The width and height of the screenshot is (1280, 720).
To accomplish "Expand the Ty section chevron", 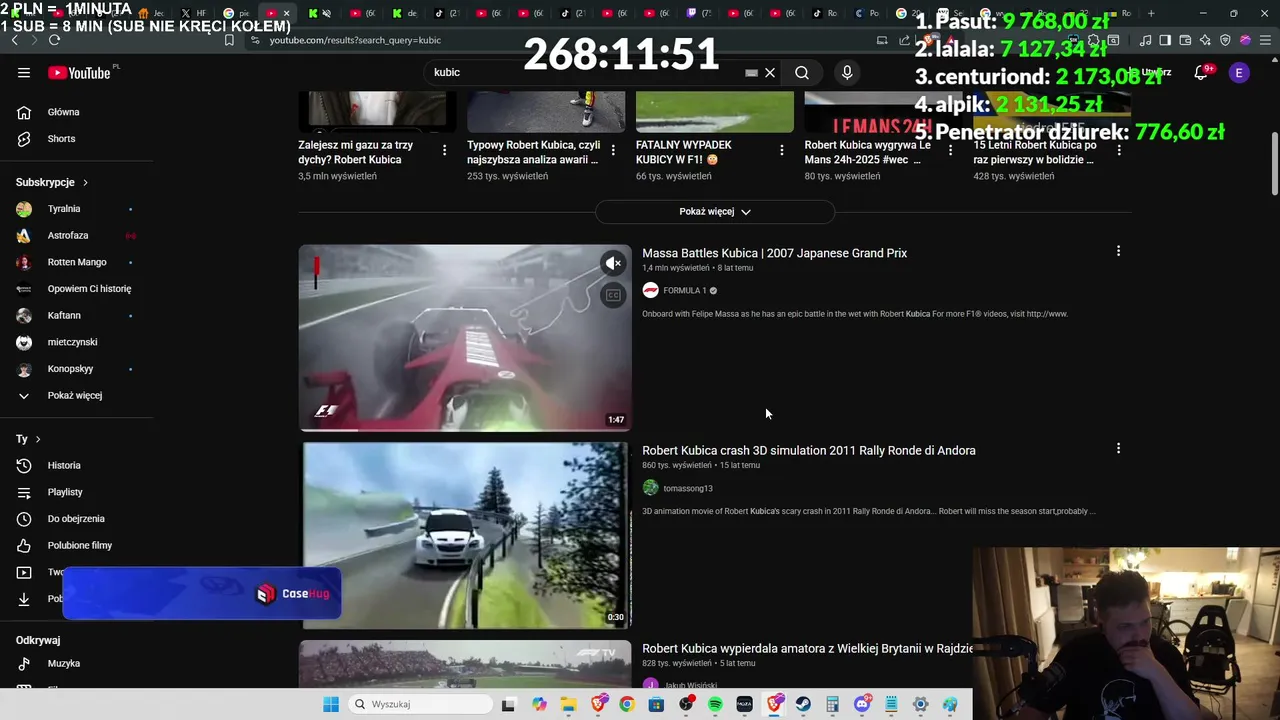I will [38, 439].
